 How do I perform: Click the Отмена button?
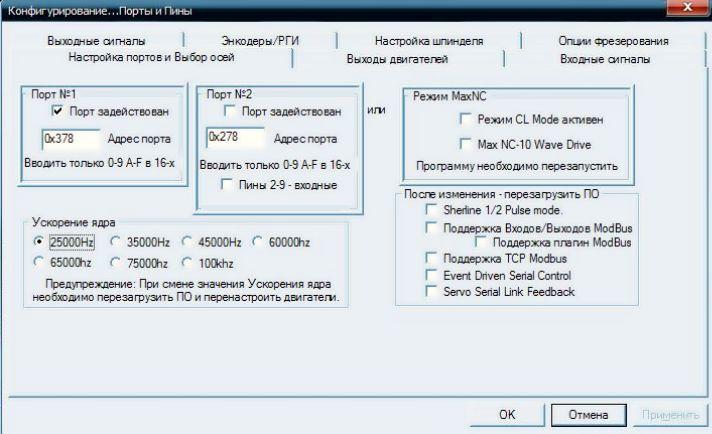click(588, 414)
